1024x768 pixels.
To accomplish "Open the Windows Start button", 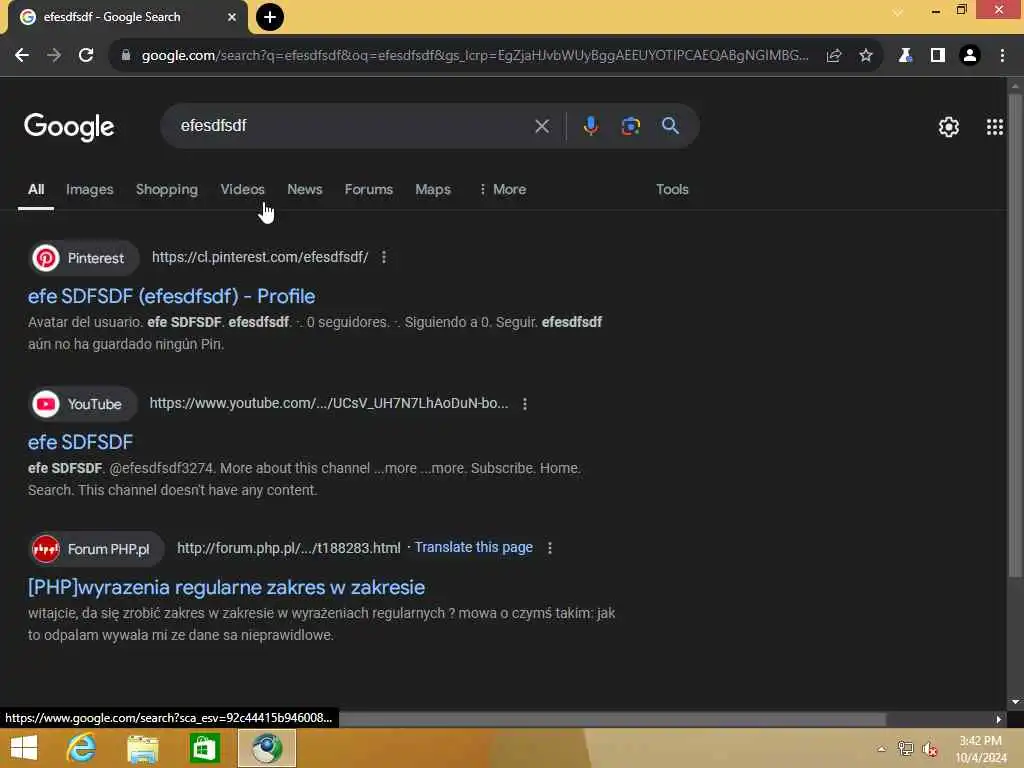I will coord(24,748).
